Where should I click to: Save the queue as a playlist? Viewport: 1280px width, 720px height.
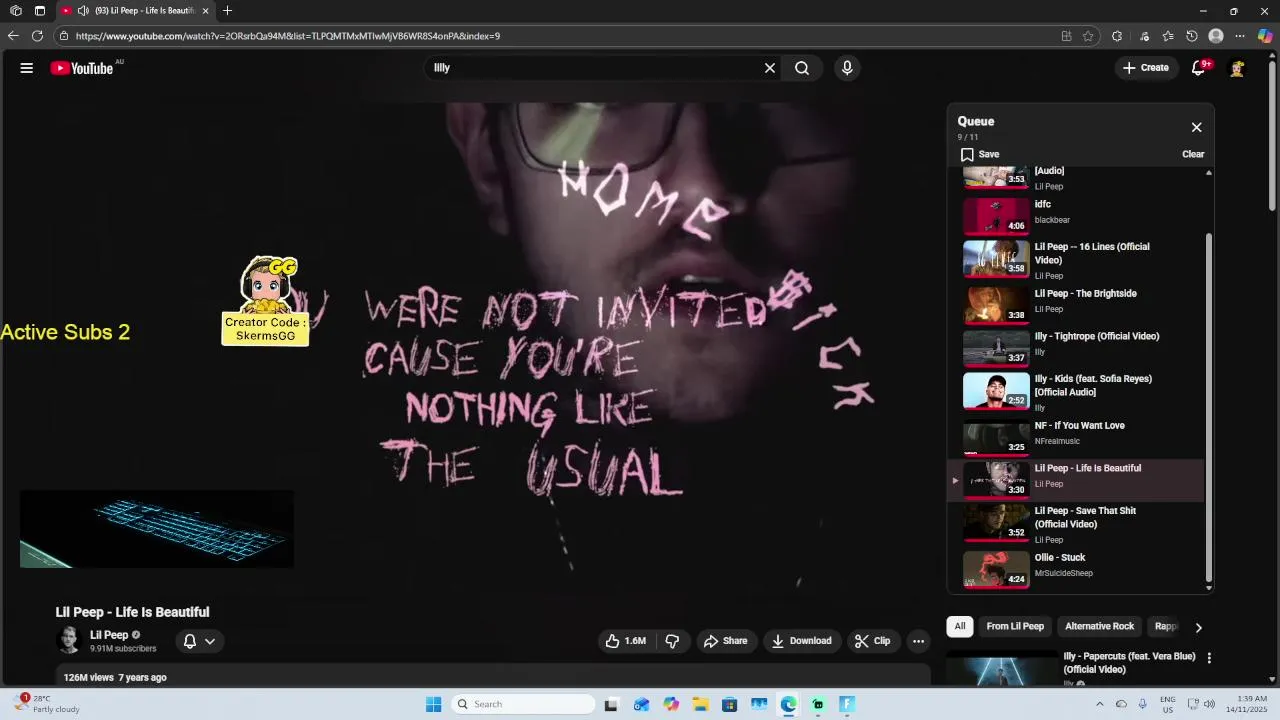(x=980, y=154)
